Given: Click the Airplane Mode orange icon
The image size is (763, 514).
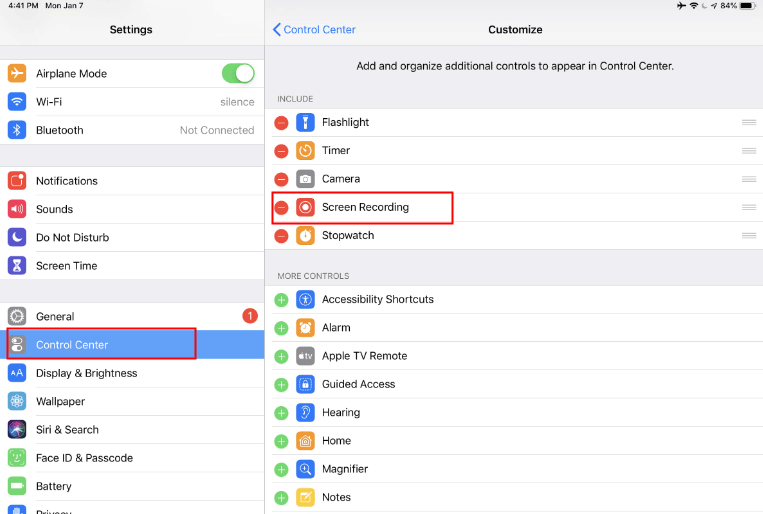Looking at the screenshot, I should coord(17,73).
